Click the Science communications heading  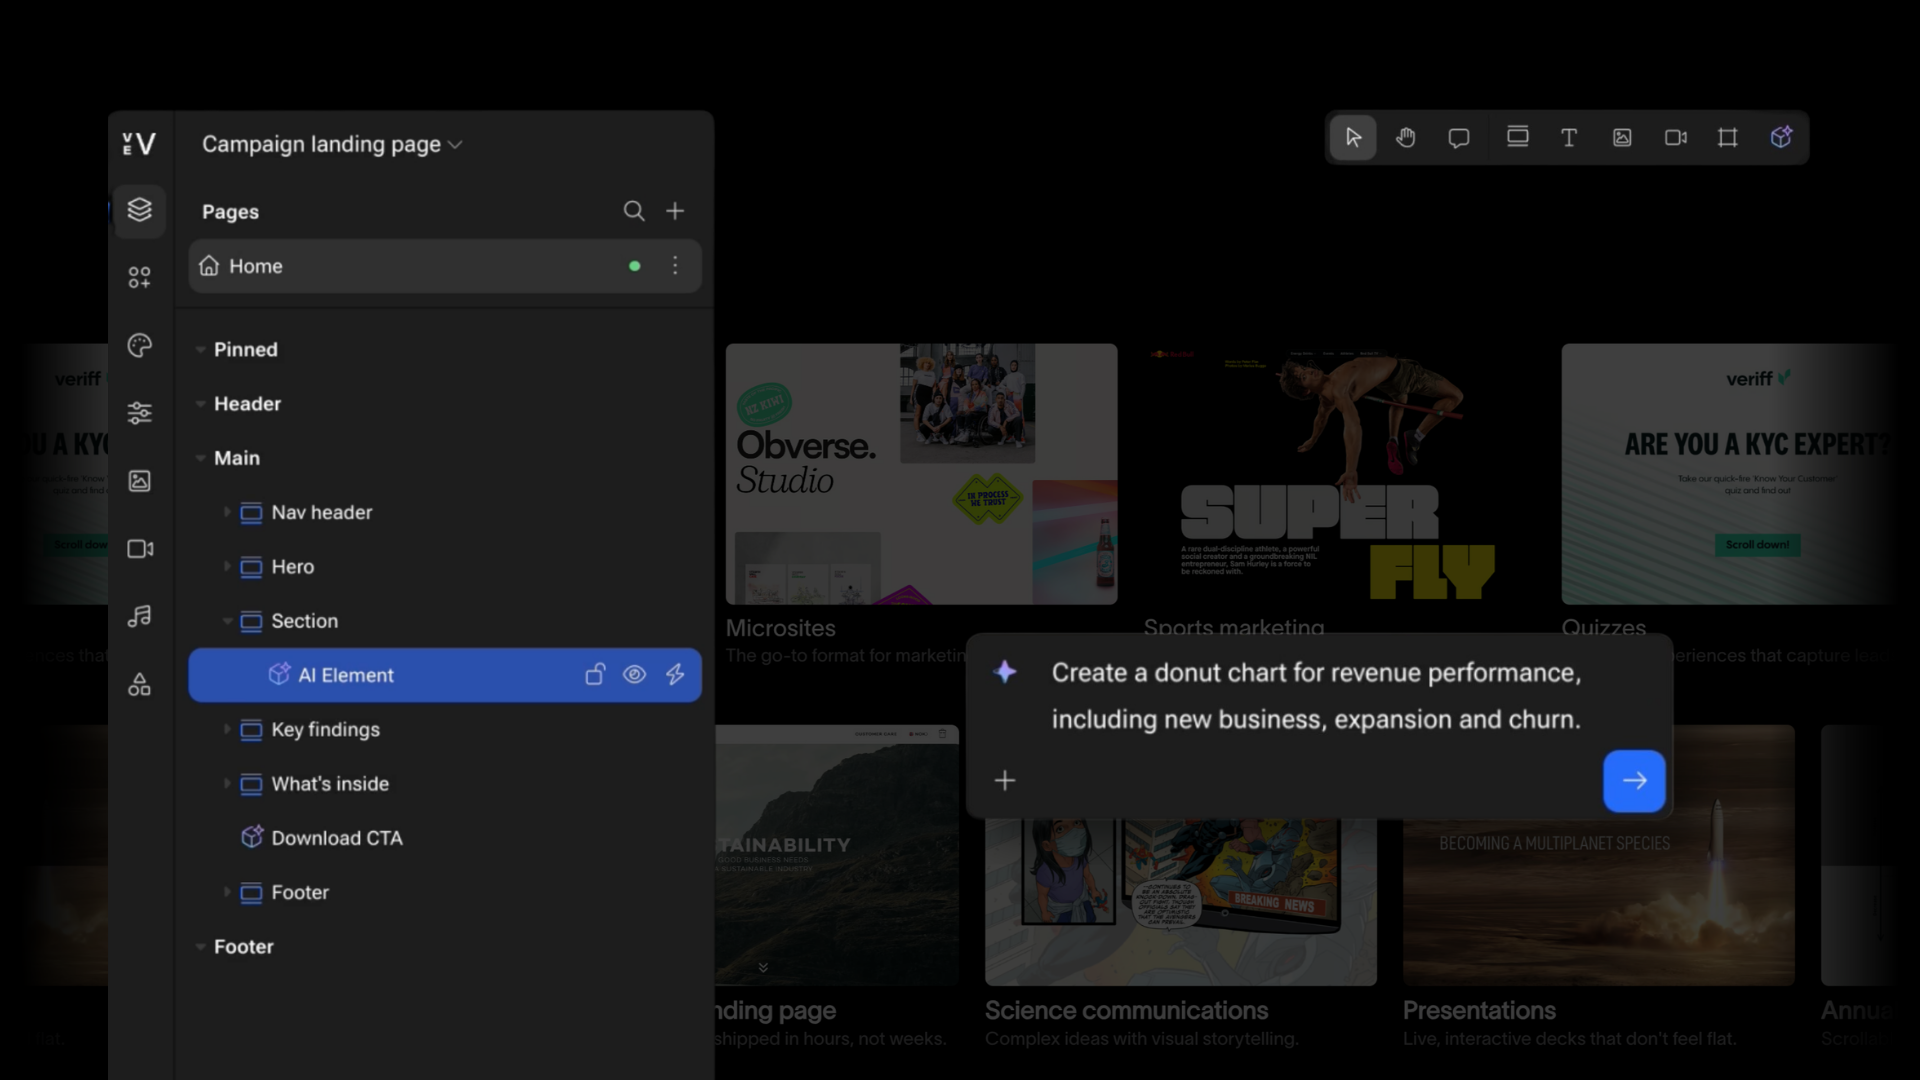[1126, 1010]
